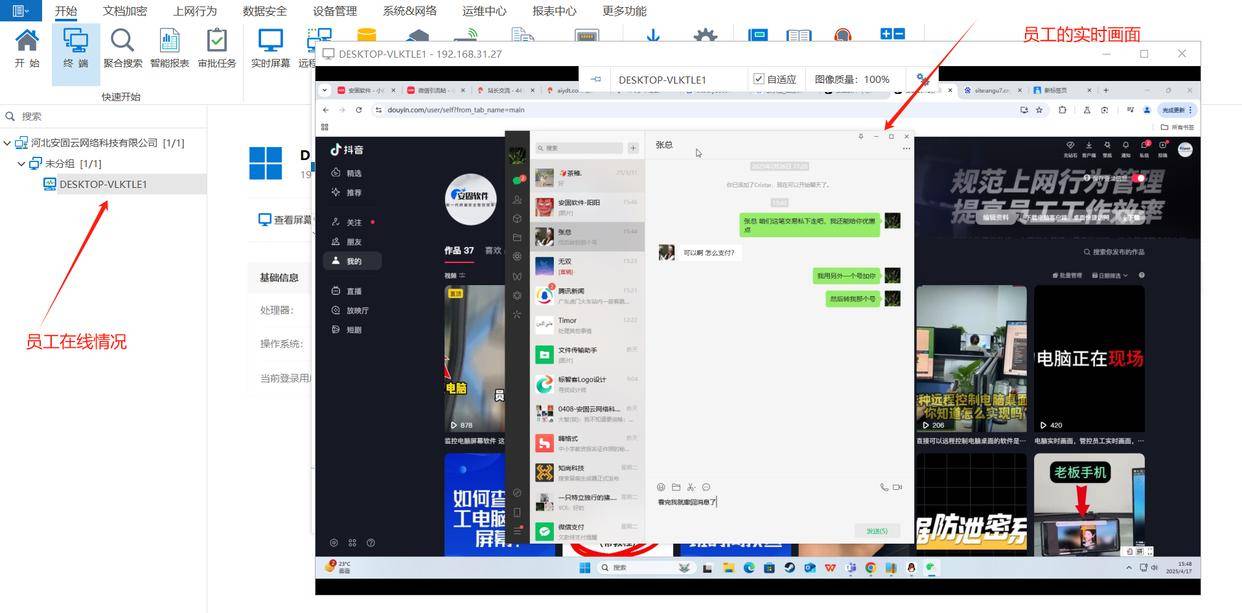This screenshot has width=1242, height=613.
Task: Click WeChat plus button beside search
Action: (x=633, y=148)
